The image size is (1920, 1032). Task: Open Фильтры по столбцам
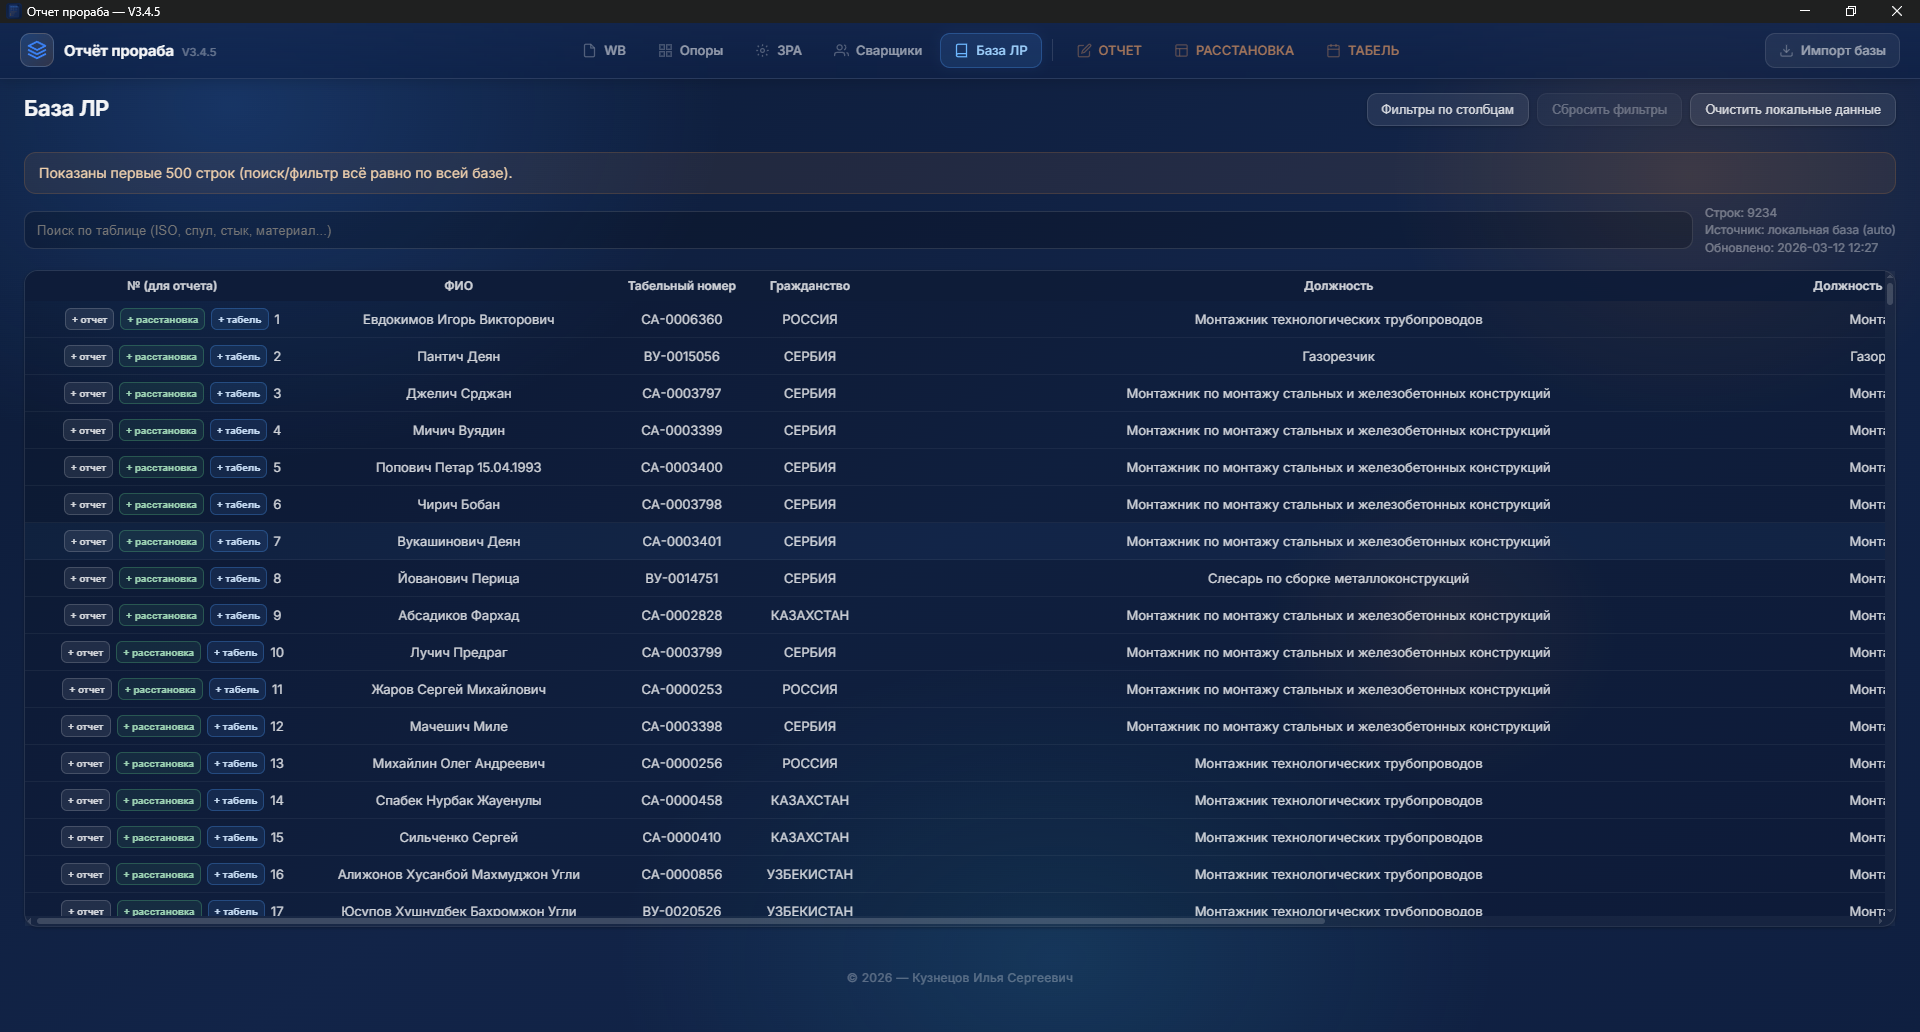click(1446, 110)
